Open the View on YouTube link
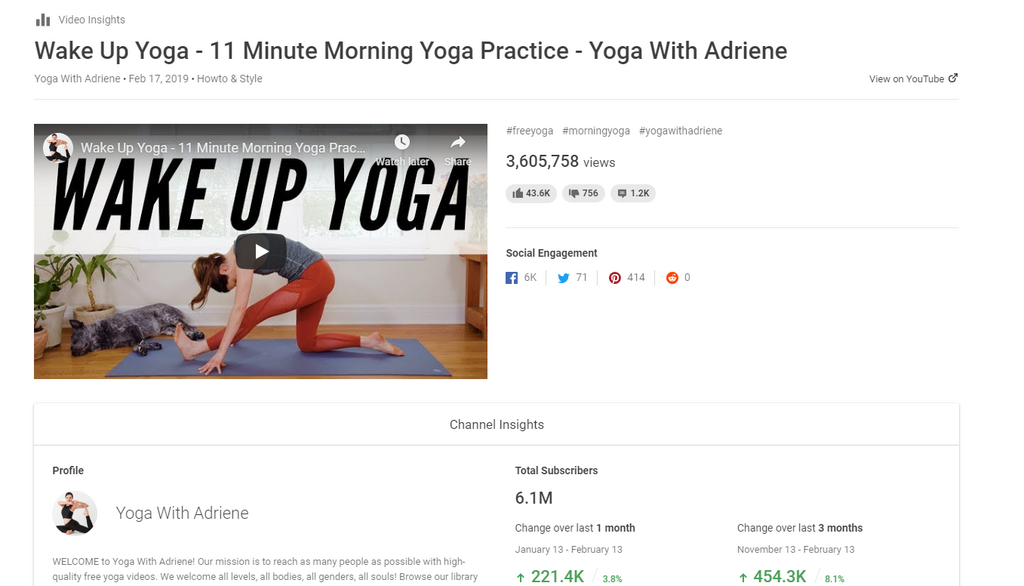 click(906, 79)
